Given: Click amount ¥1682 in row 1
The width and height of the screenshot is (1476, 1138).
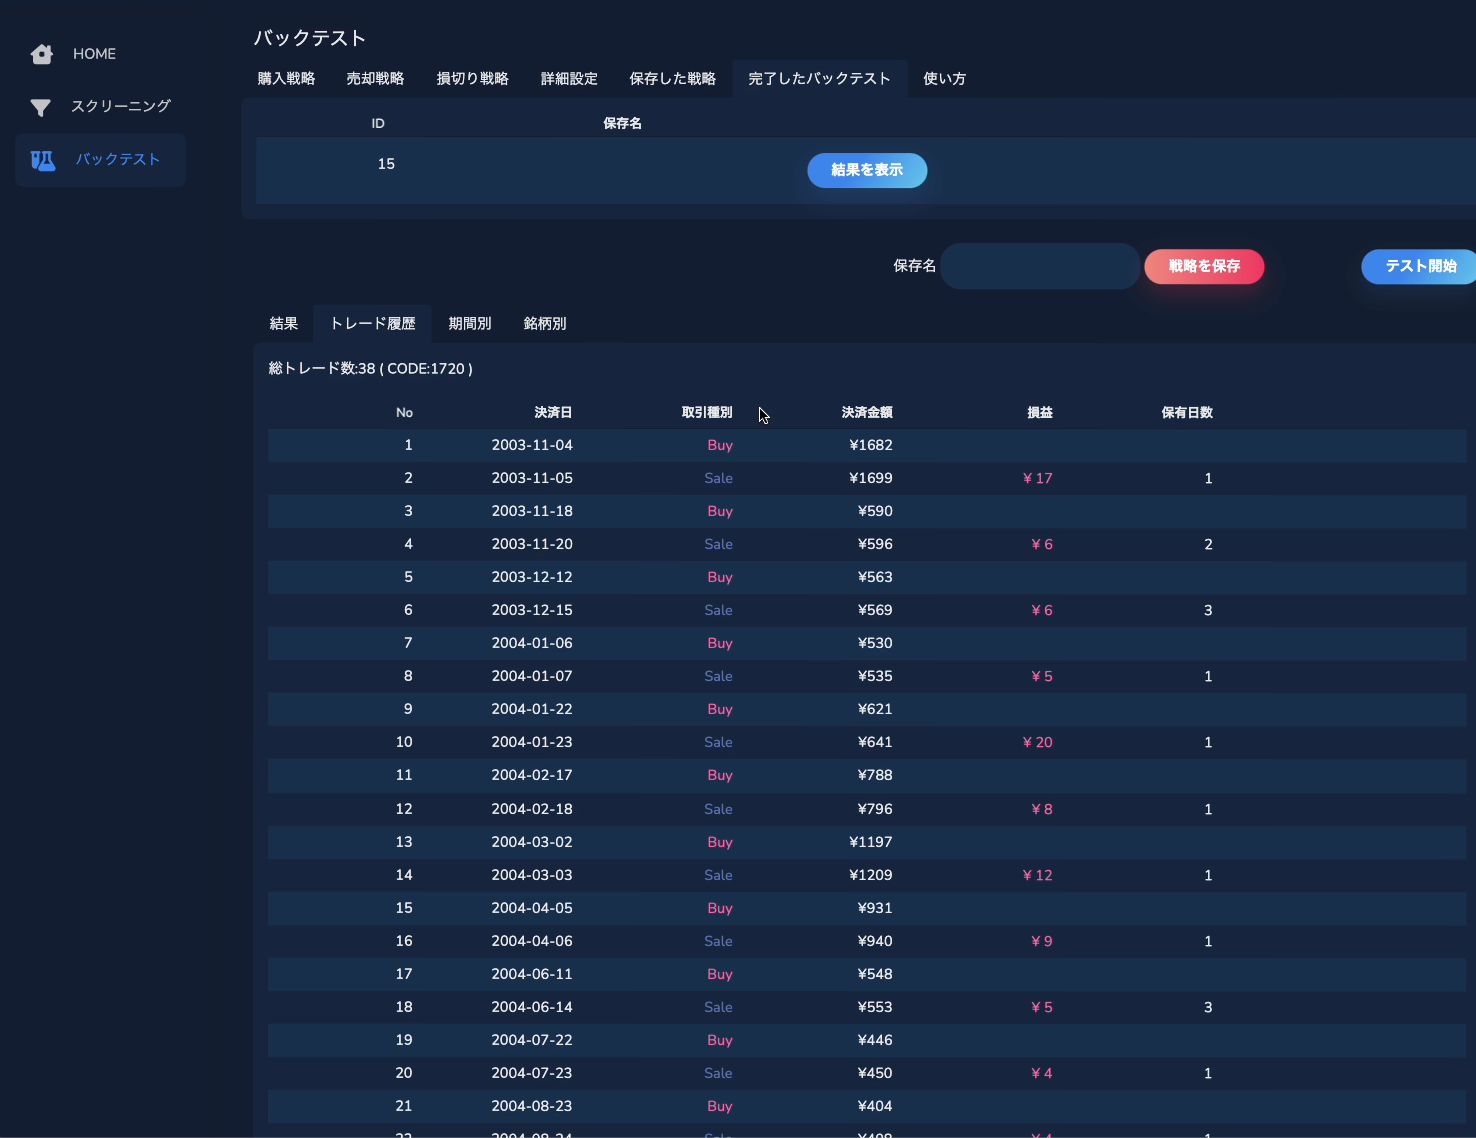Looking at the screenshot, I should (871, 445).
